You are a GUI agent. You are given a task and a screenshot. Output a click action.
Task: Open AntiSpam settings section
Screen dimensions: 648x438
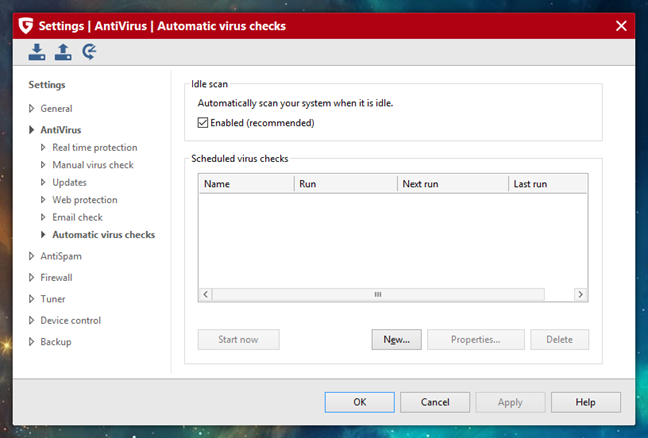coord(61,256)
